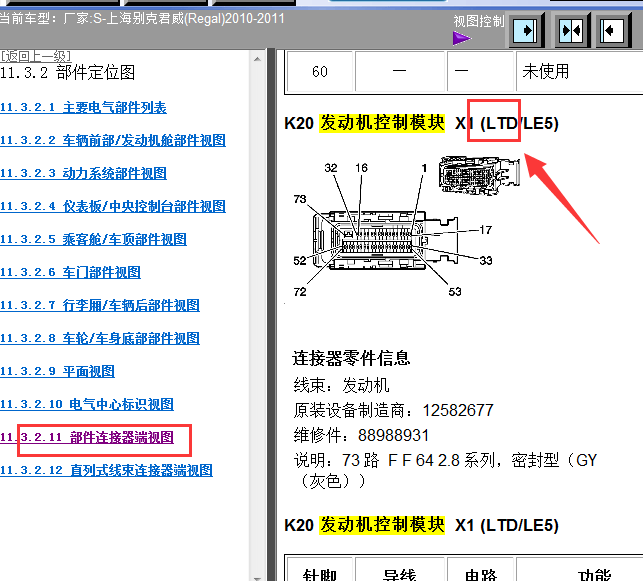
Task: Click the second K20 发动机控制模块 X1 heading
Action: coord(422,525)
